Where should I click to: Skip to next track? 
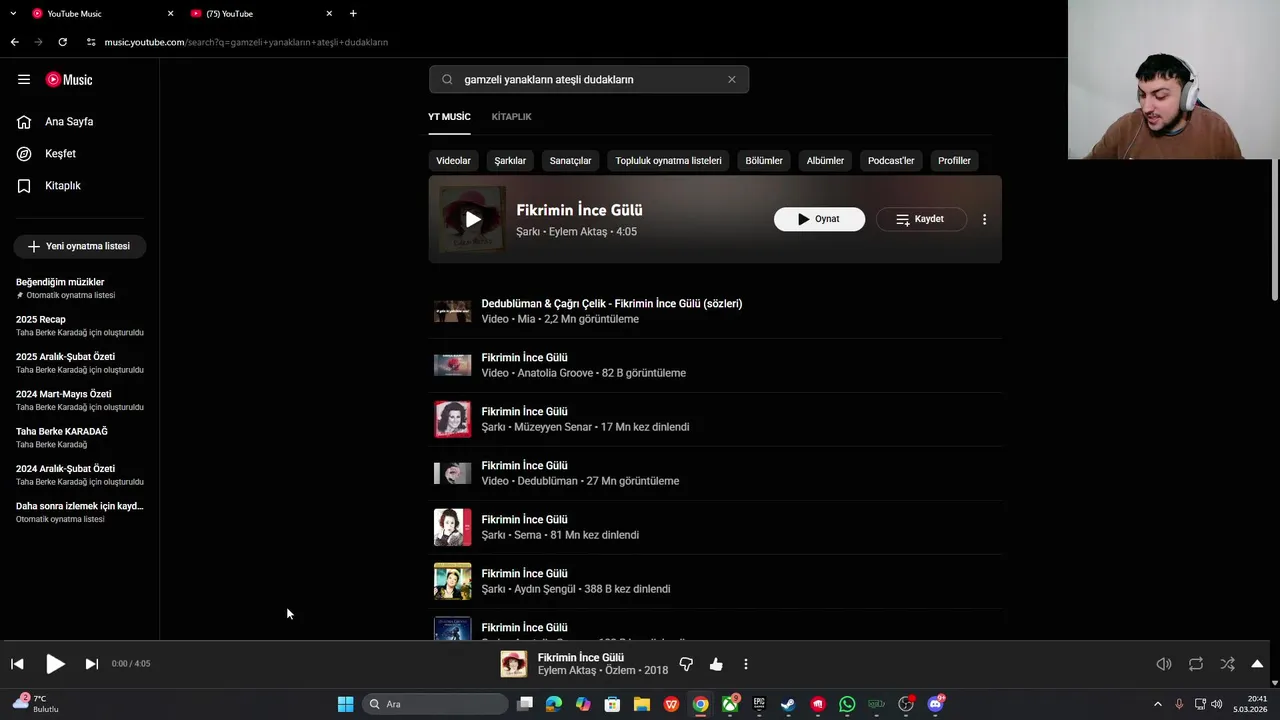pos(91,664)
